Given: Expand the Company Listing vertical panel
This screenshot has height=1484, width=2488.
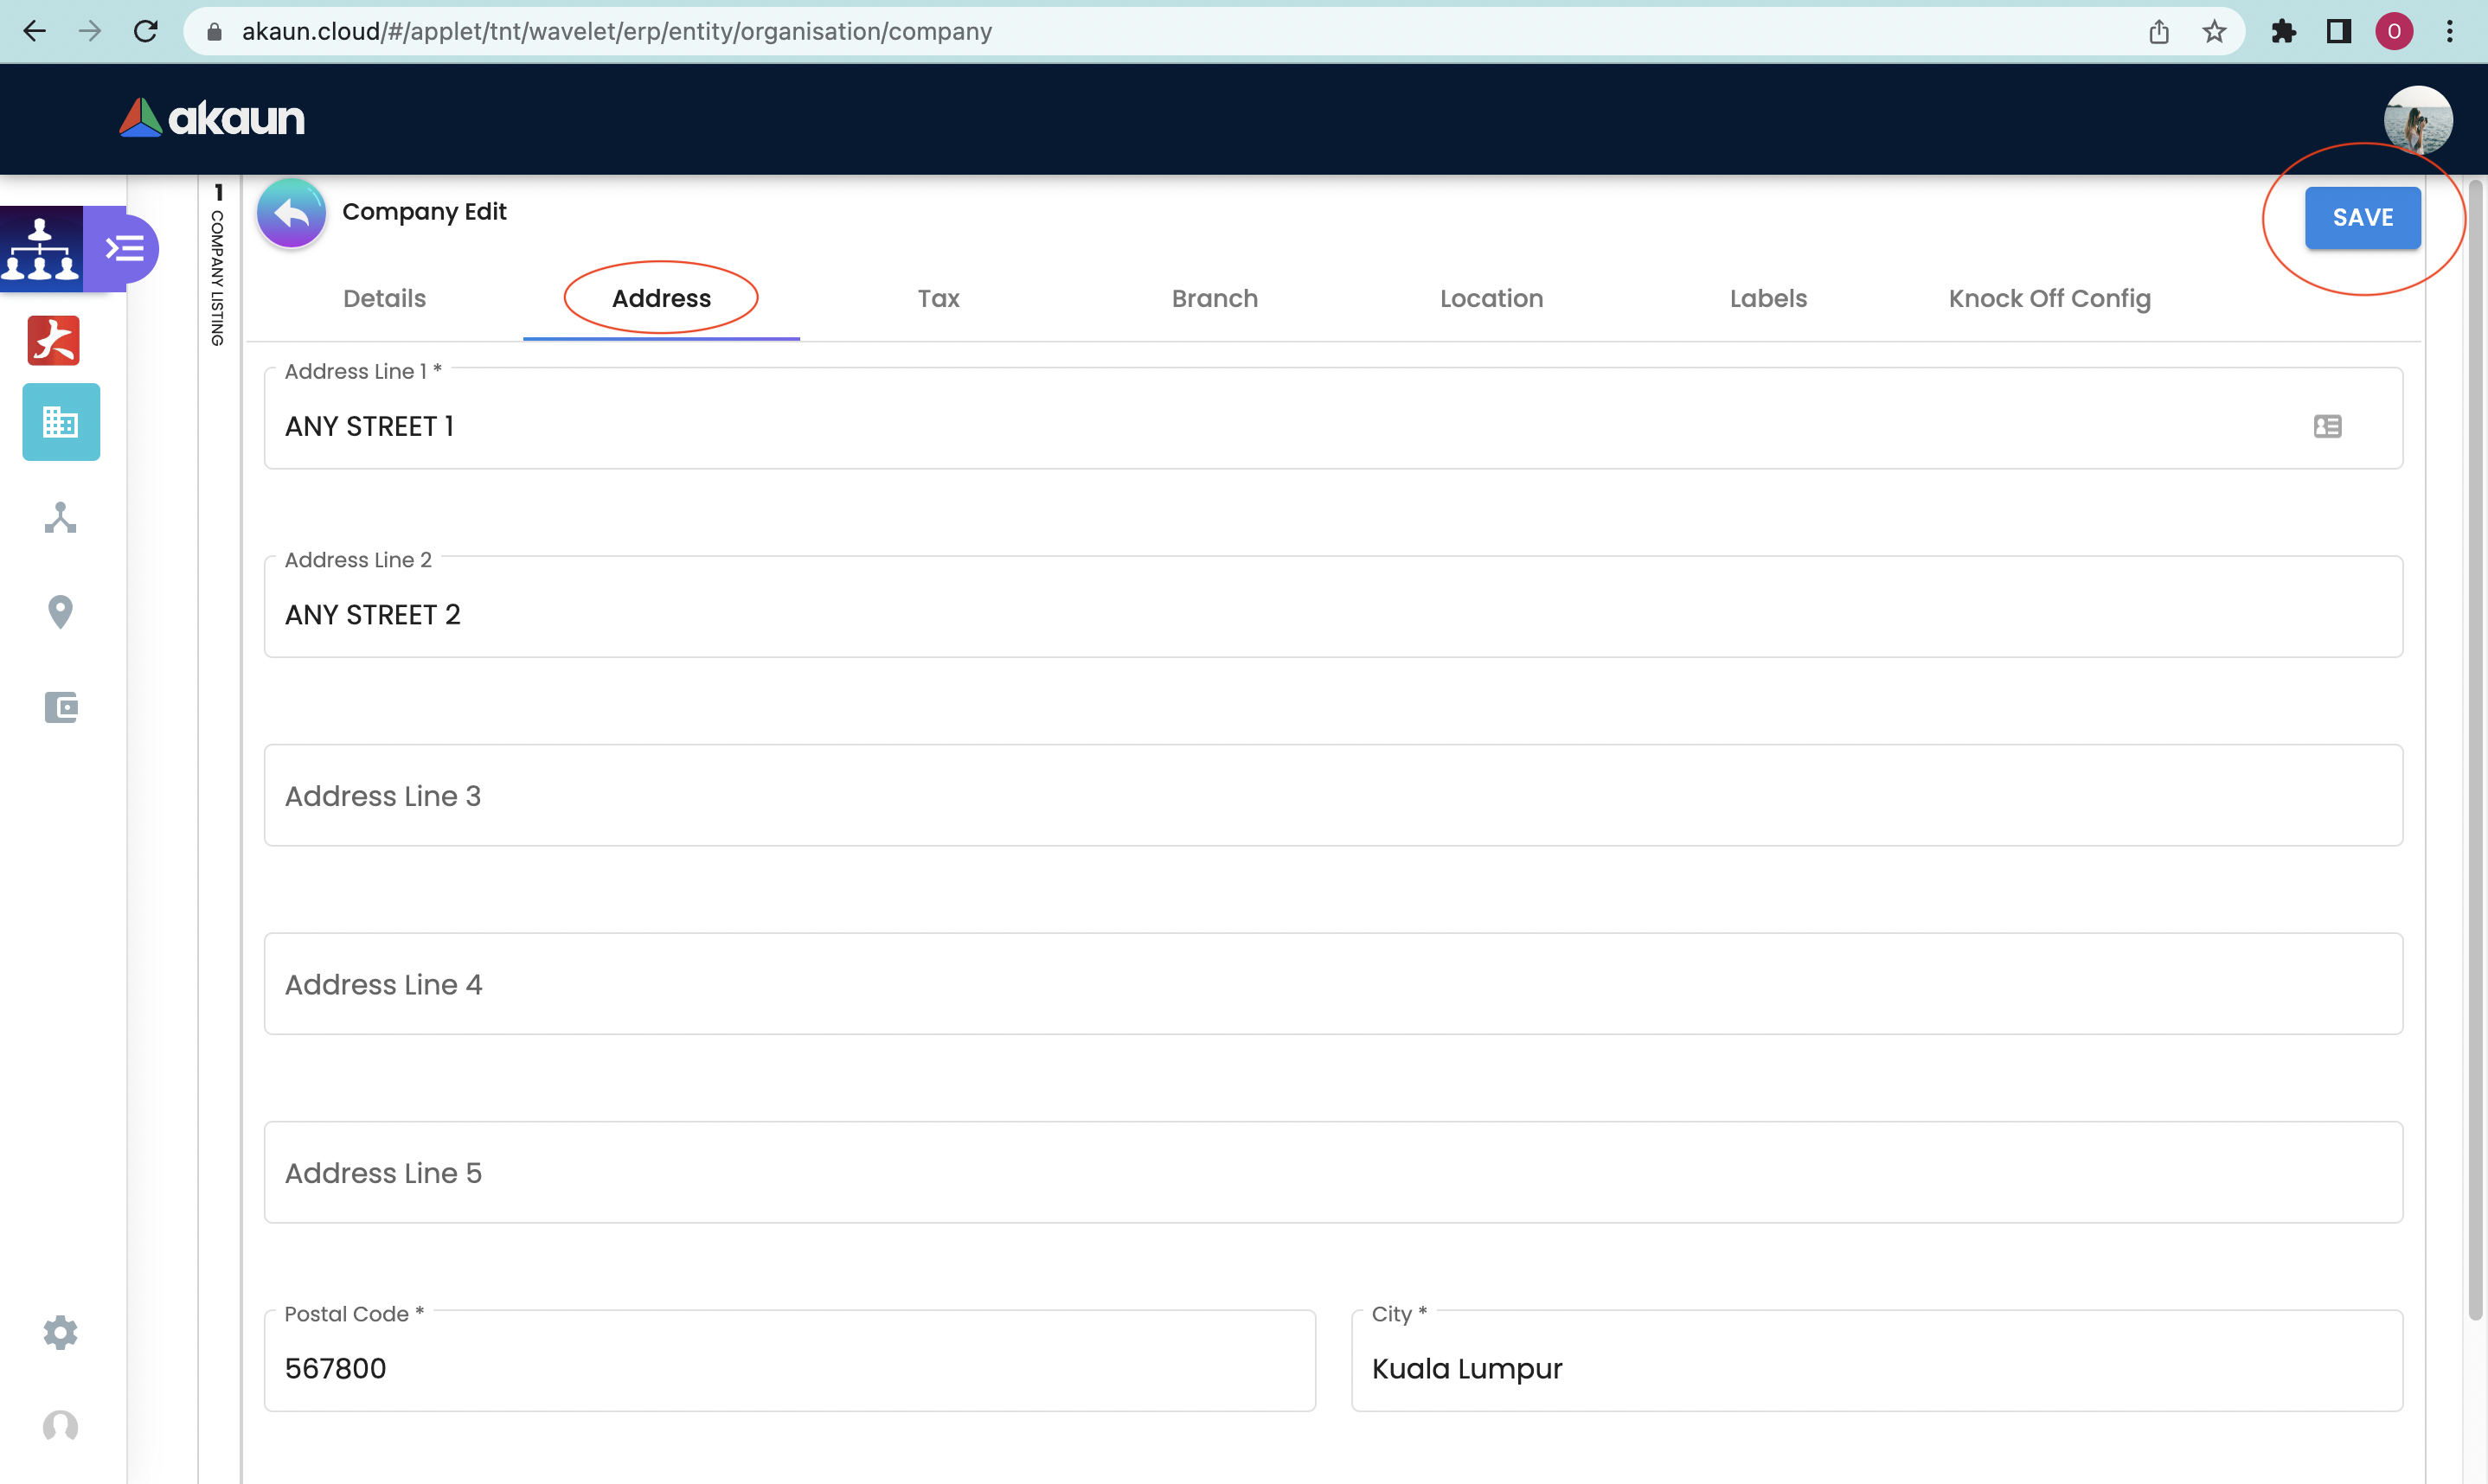Looking at the screenshot, I should tap(217, 265).
